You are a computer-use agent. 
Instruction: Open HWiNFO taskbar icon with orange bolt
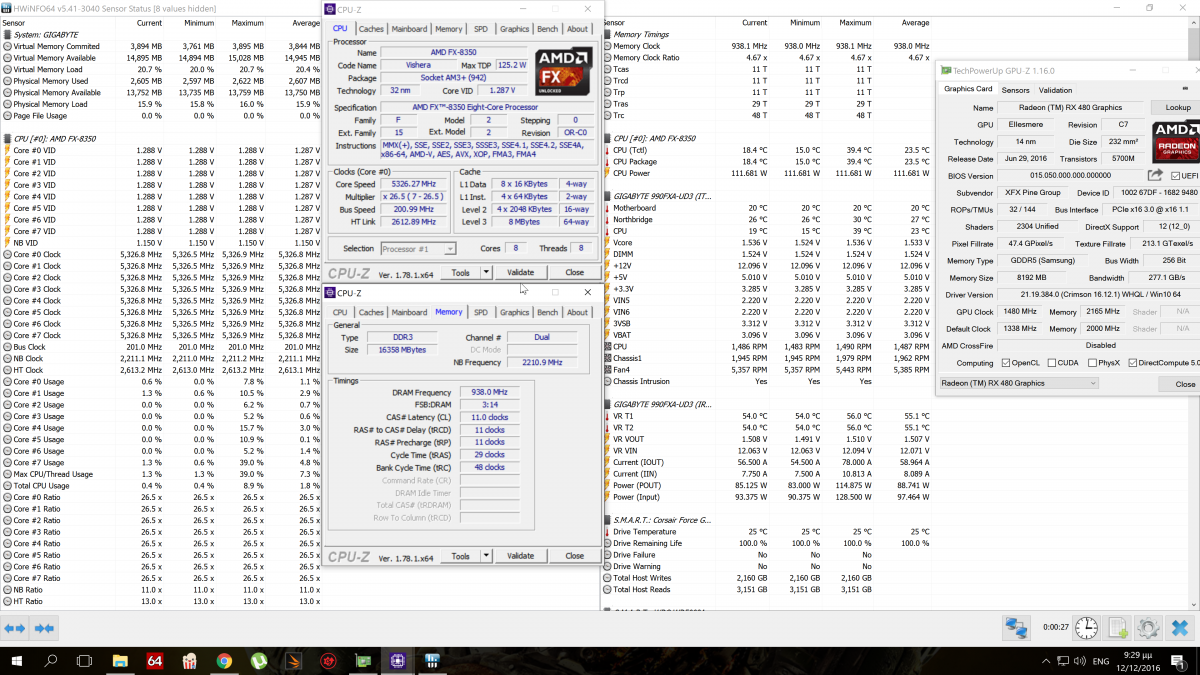click(293, 661)
